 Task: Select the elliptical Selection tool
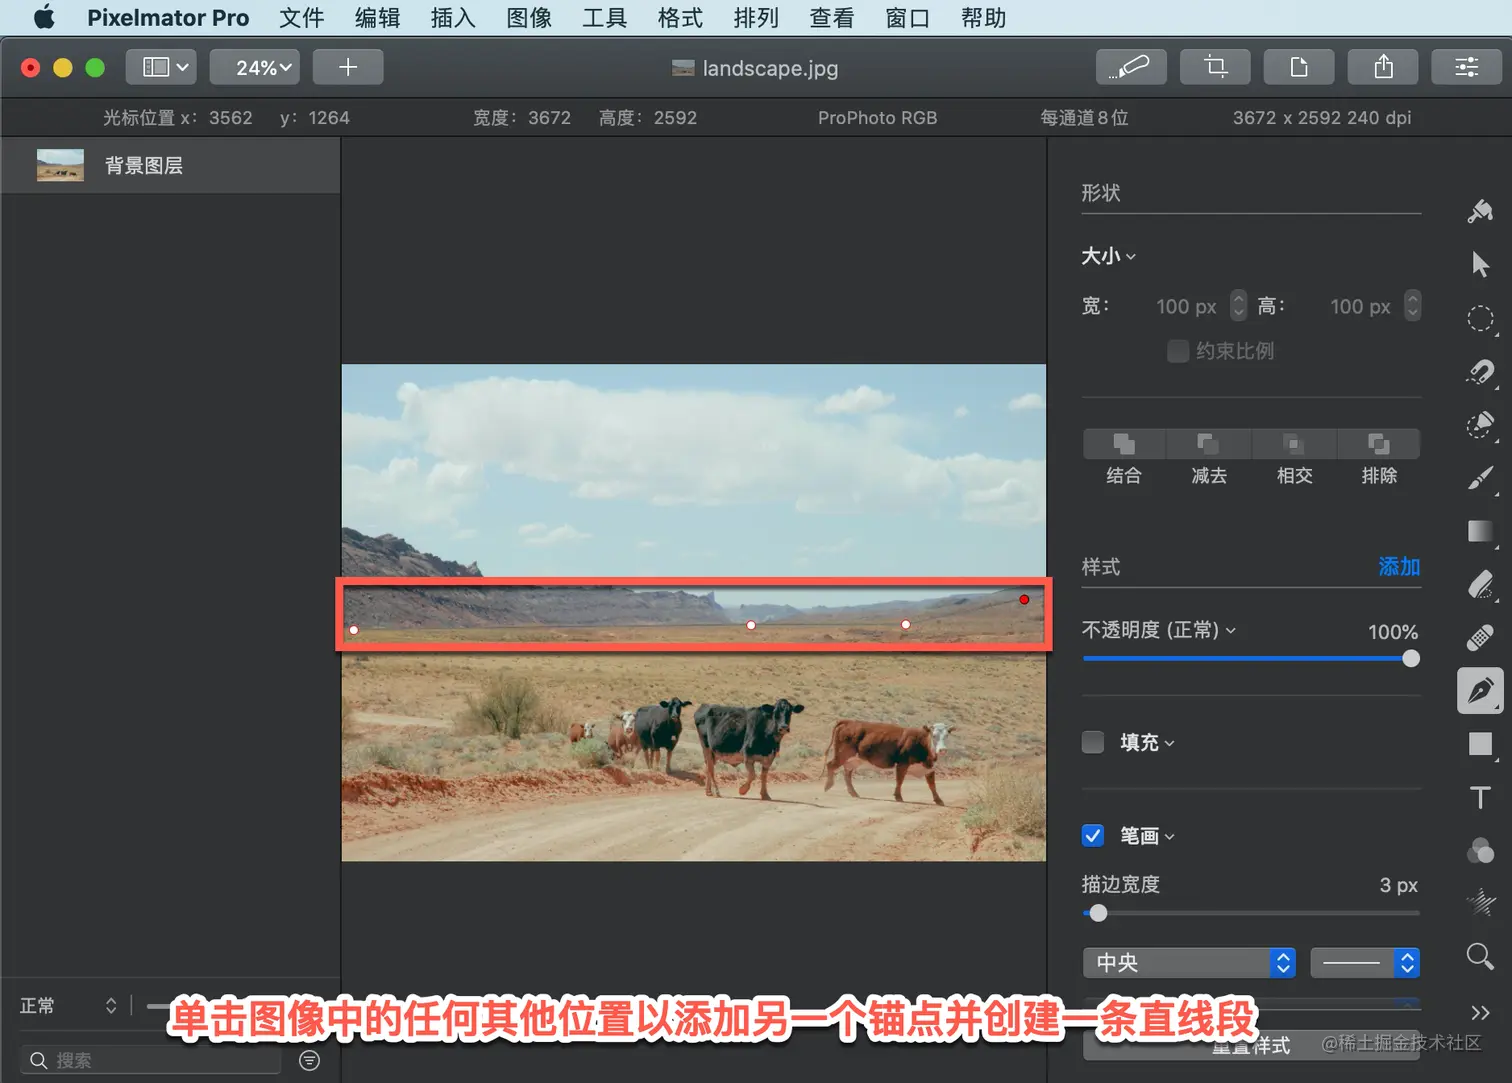1480,319
